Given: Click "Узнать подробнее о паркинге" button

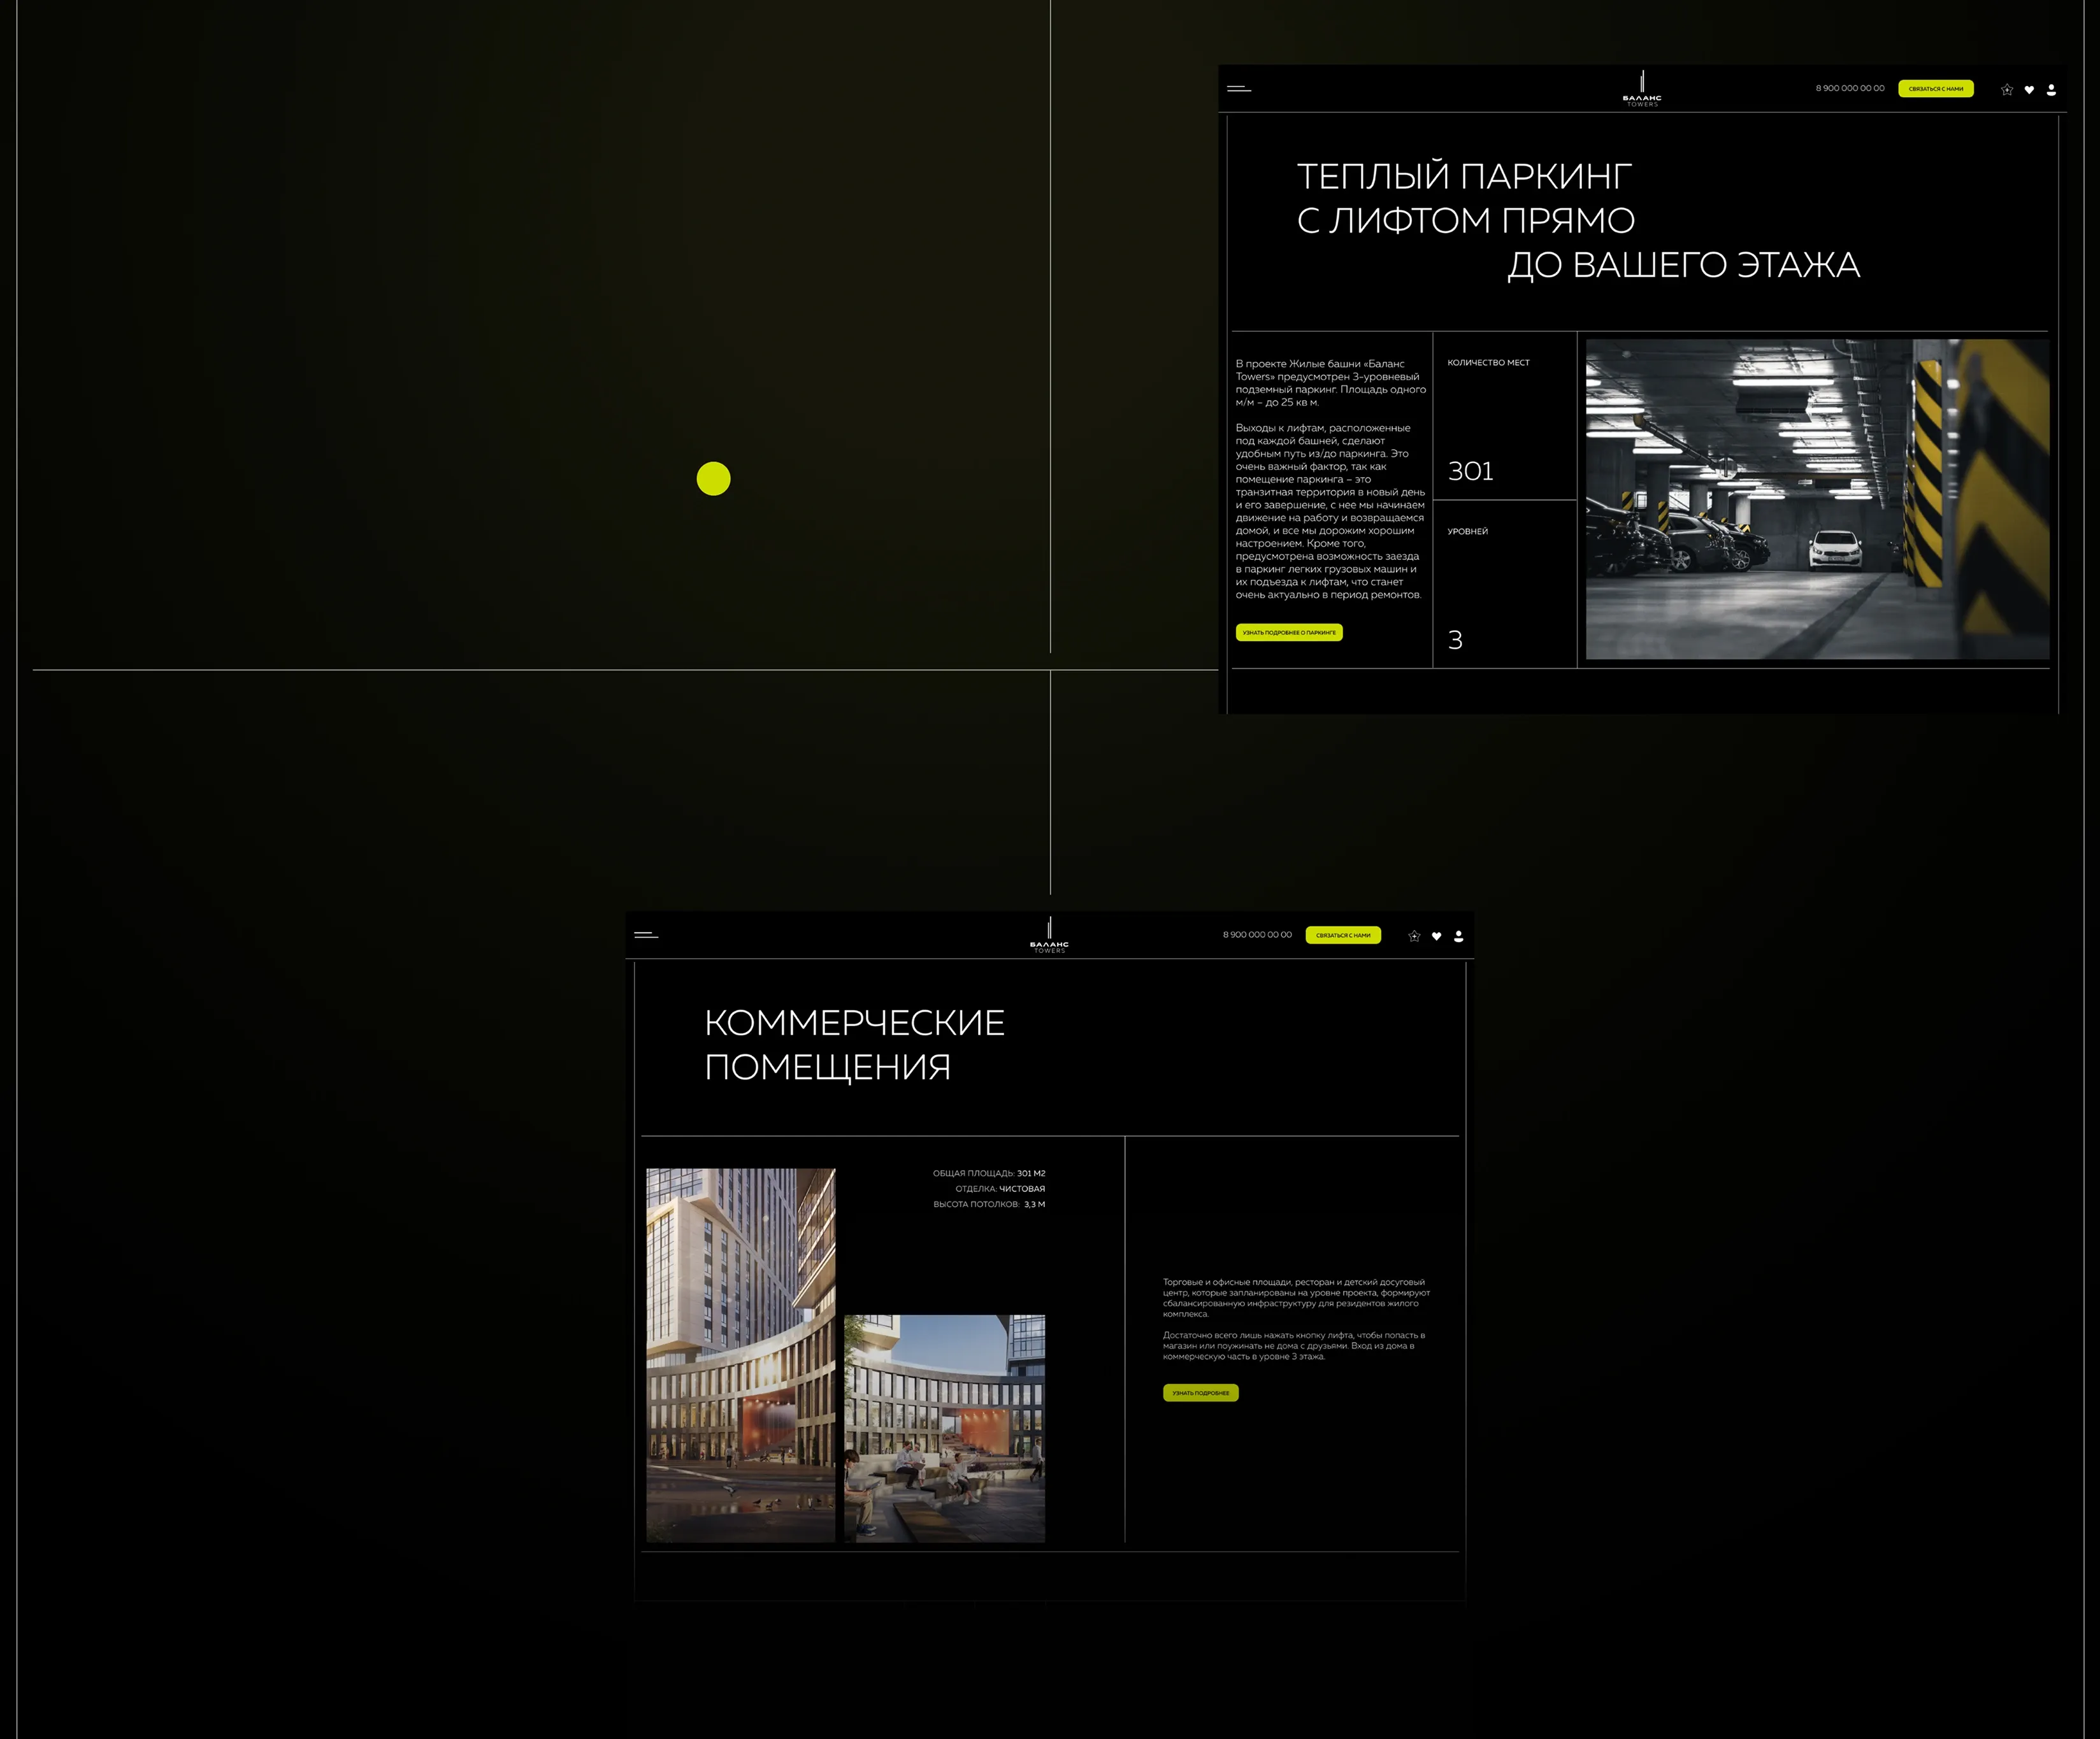Looking at the screenshot, I should pos(1289,632).
